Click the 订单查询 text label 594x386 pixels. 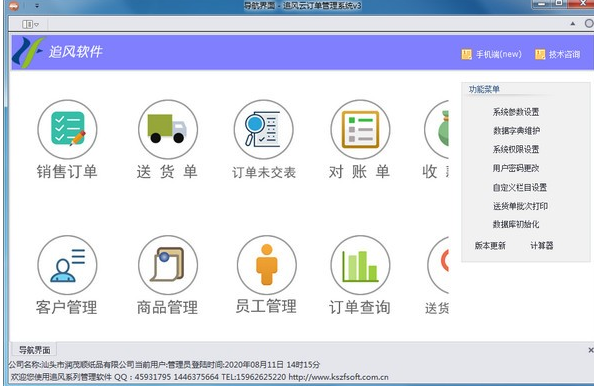click(360, 307)
